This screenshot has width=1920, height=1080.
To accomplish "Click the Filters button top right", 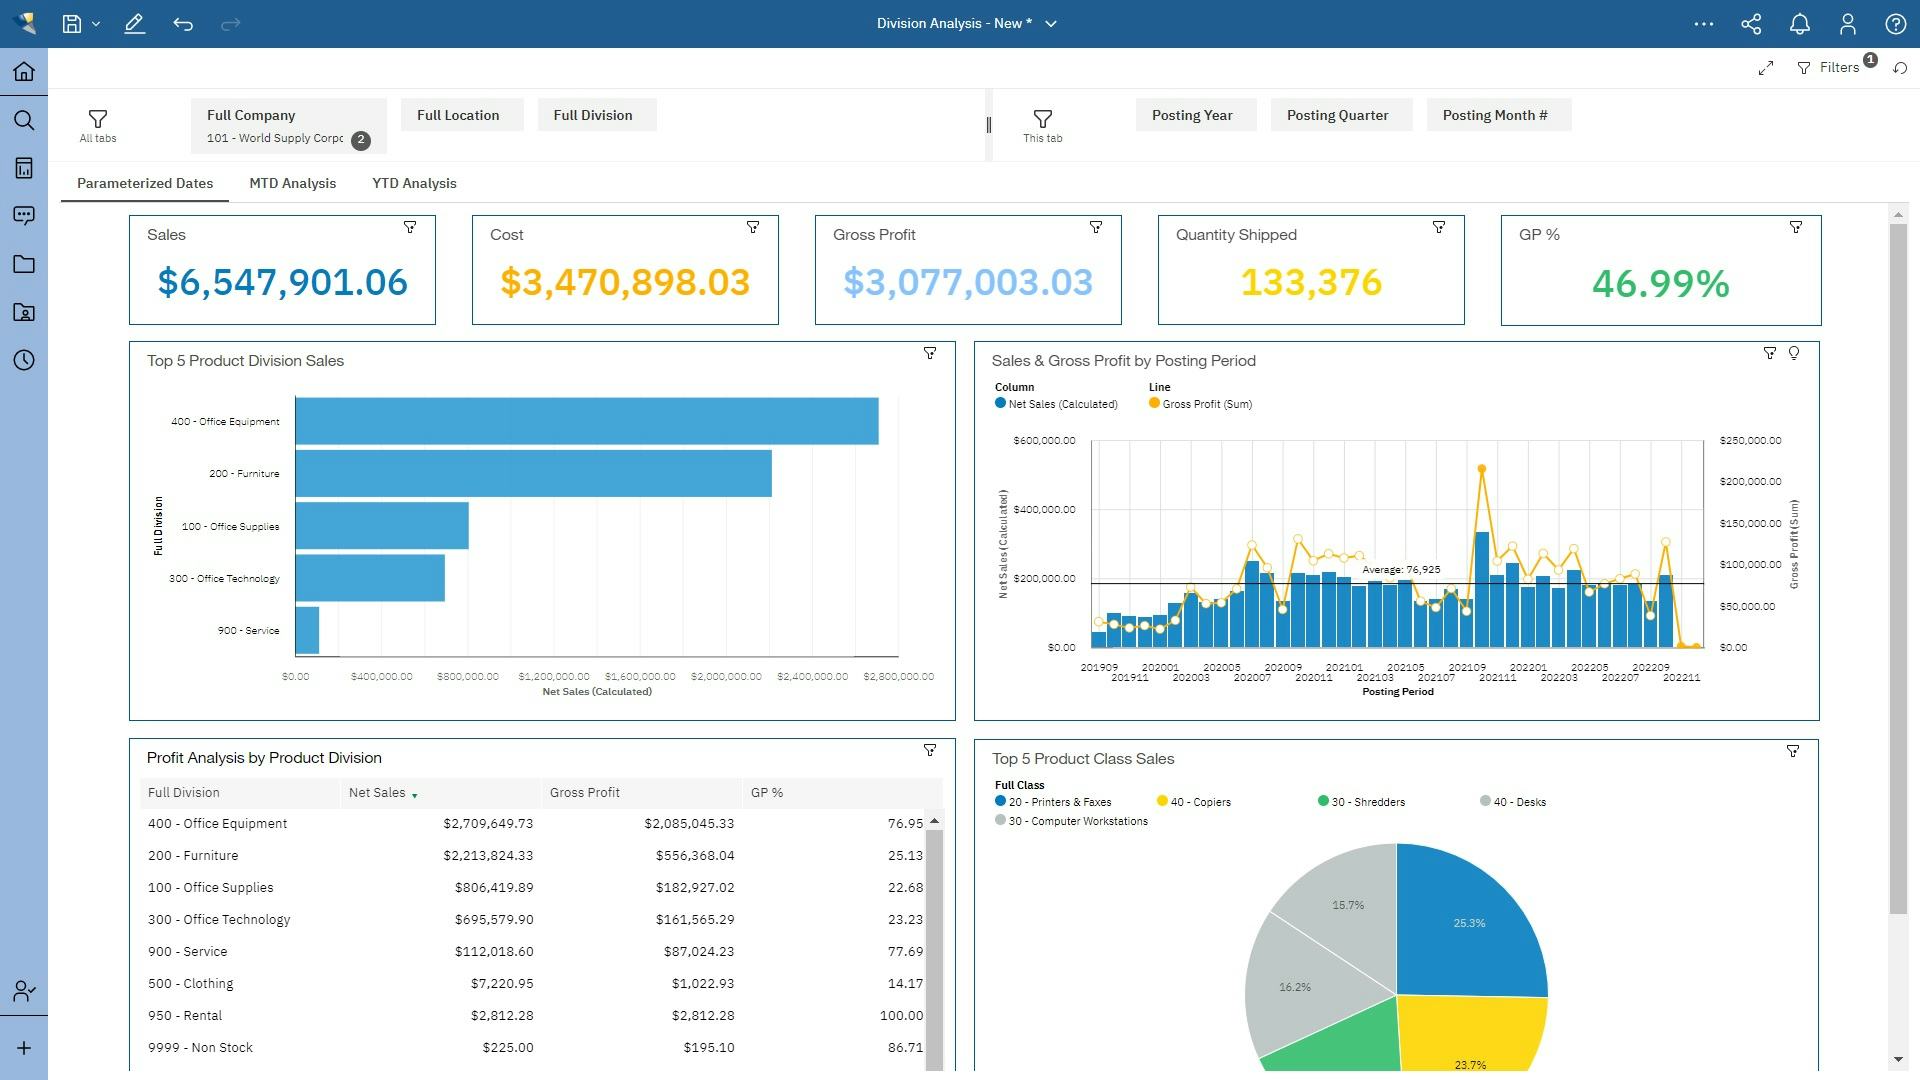I will 1838,65.
